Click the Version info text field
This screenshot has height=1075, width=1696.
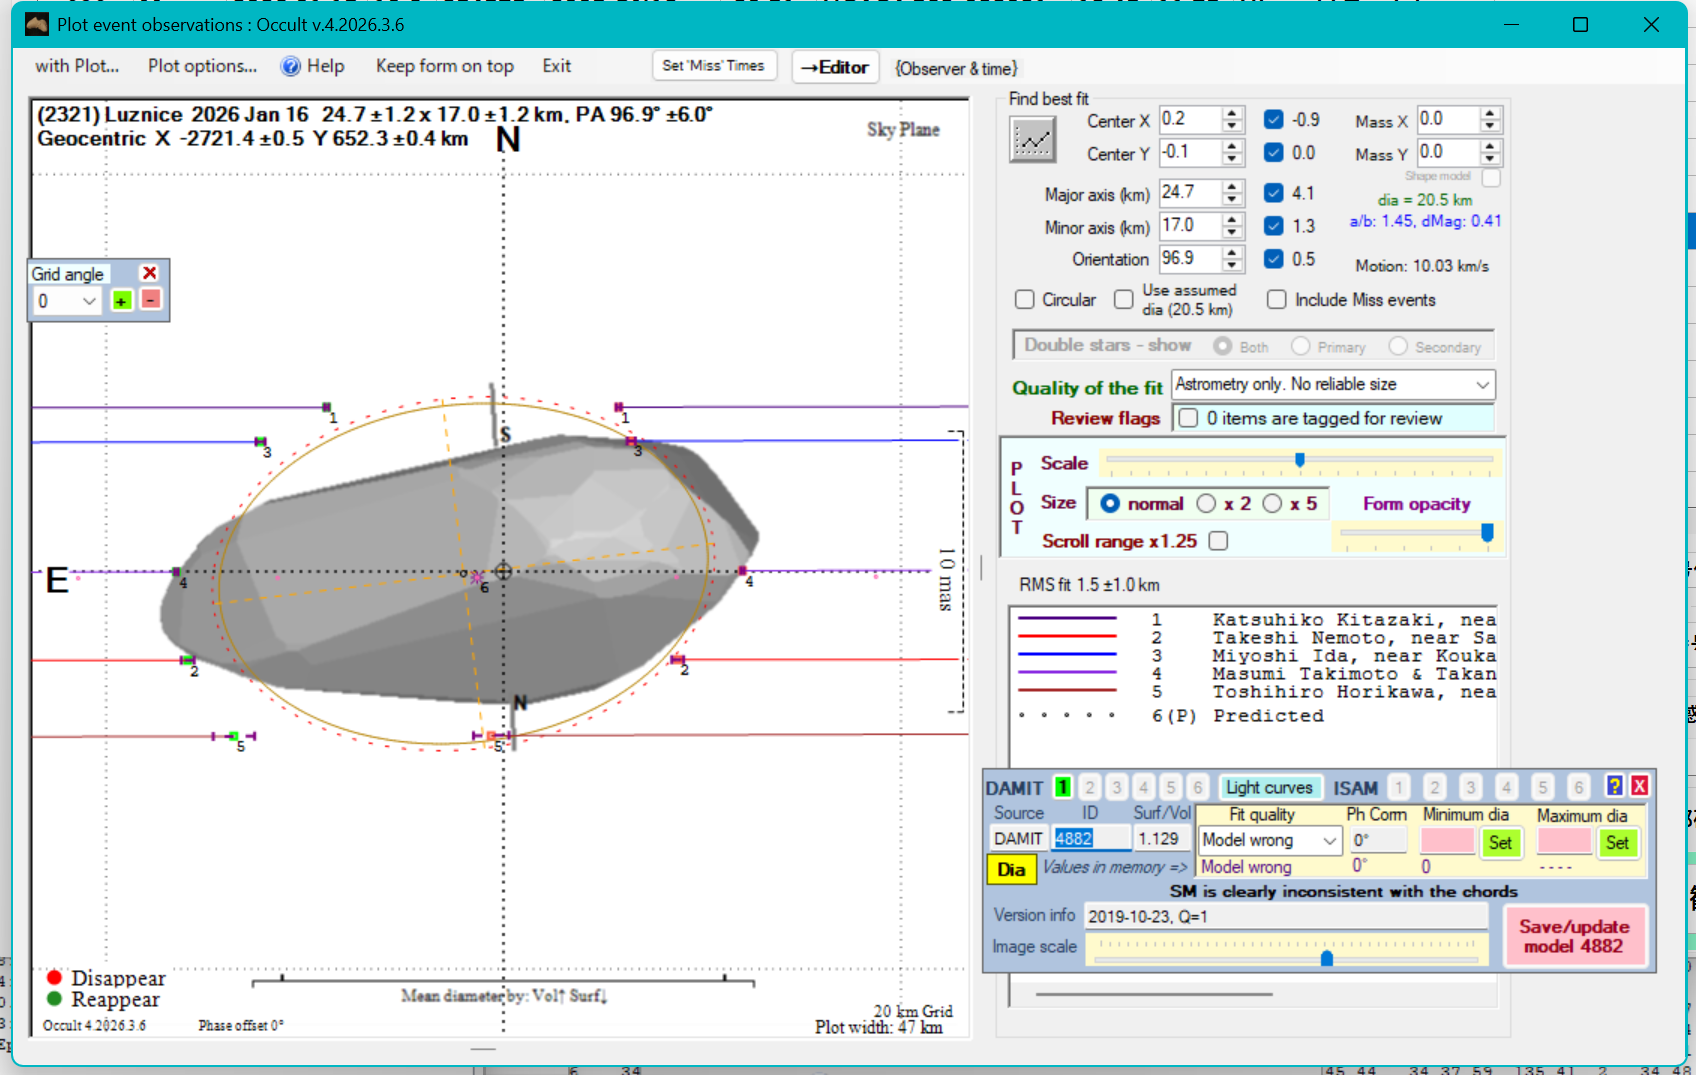(1286, 916)
